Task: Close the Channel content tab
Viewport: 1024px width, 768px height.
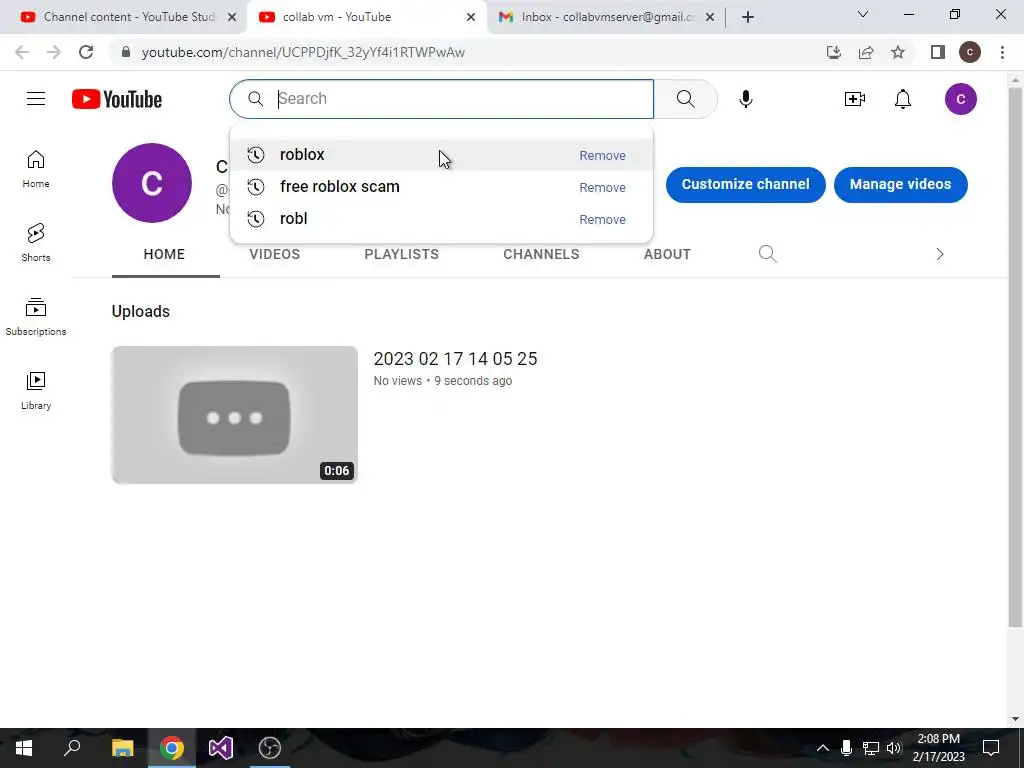Action: 232,17
